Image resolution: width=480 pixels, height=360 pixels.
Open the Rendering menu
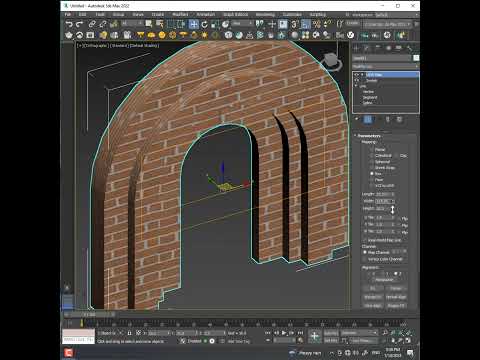click(265, 15)
